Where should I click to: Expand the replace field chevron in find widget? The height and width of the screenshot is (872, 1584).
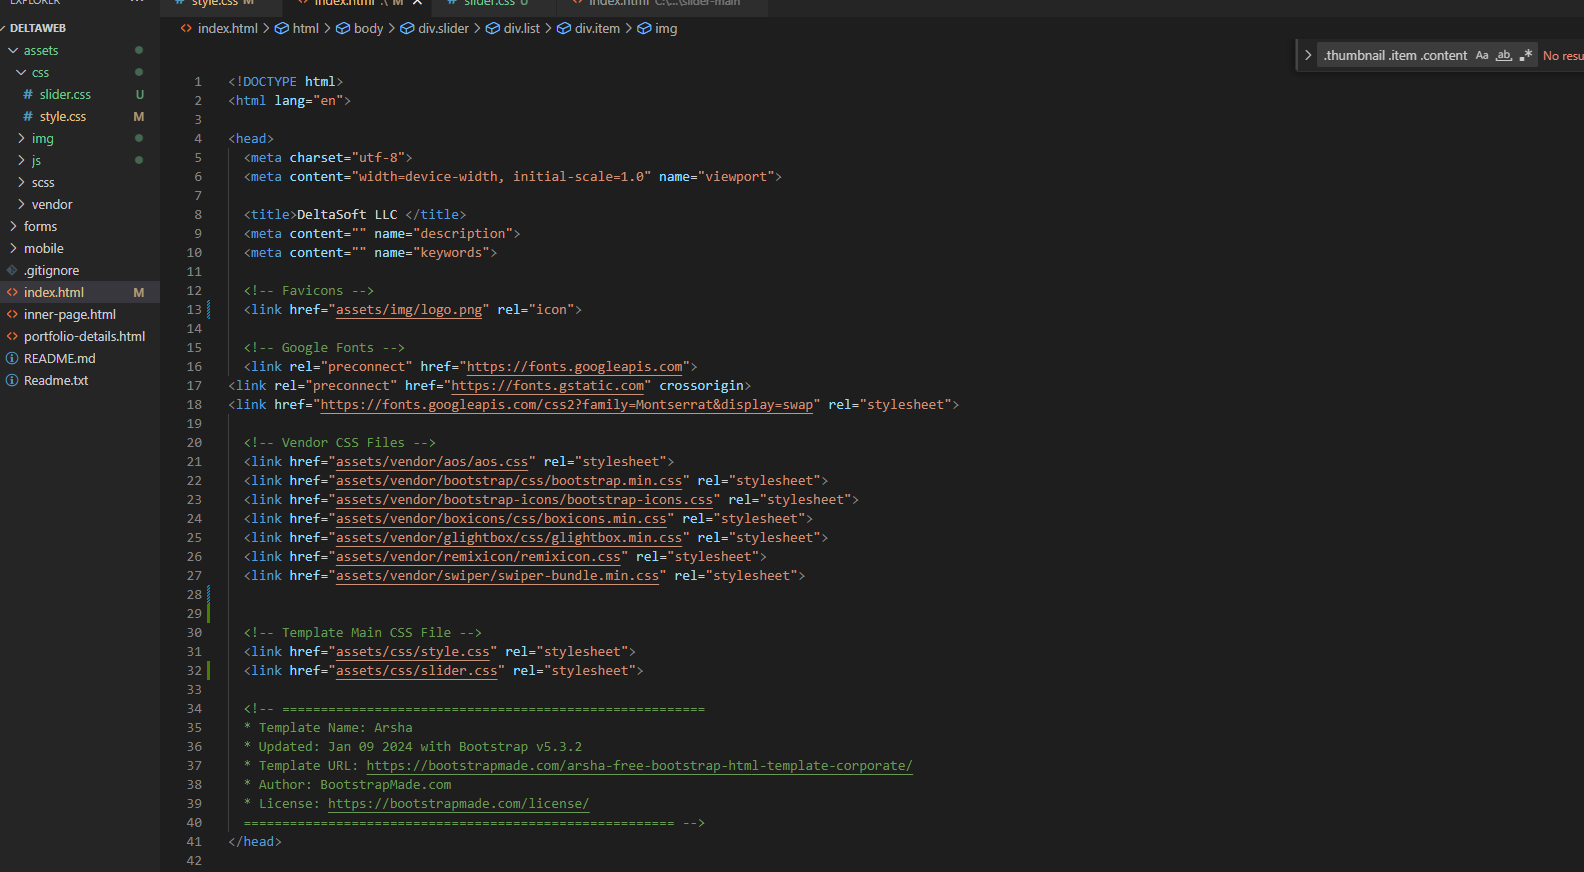(1307, 56)
